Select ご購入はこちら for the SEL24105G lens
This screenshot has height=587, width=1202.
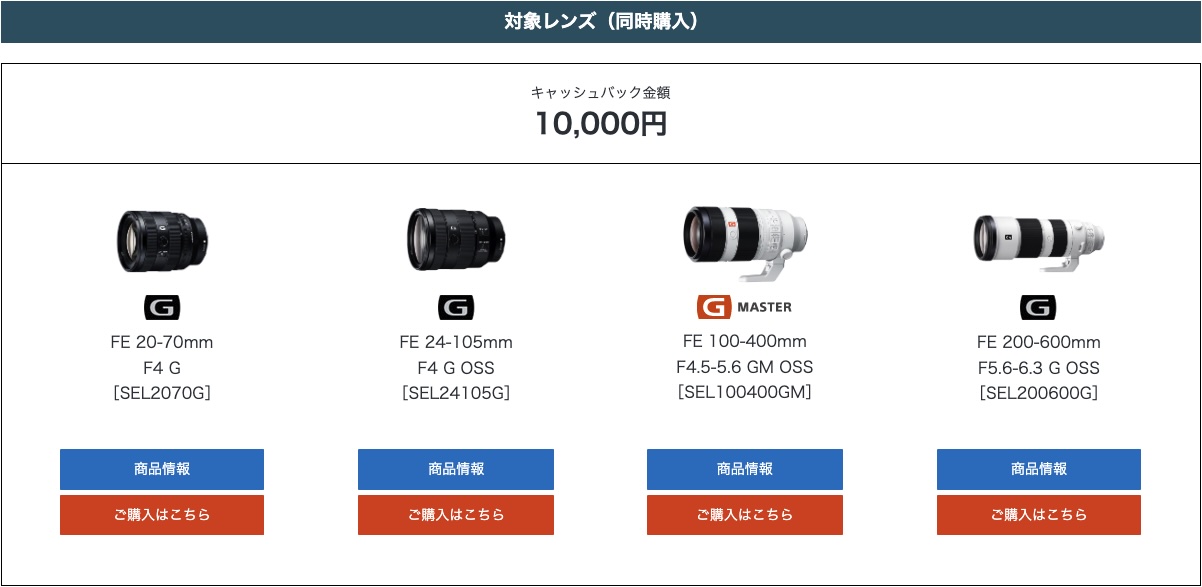pos(456,515)
